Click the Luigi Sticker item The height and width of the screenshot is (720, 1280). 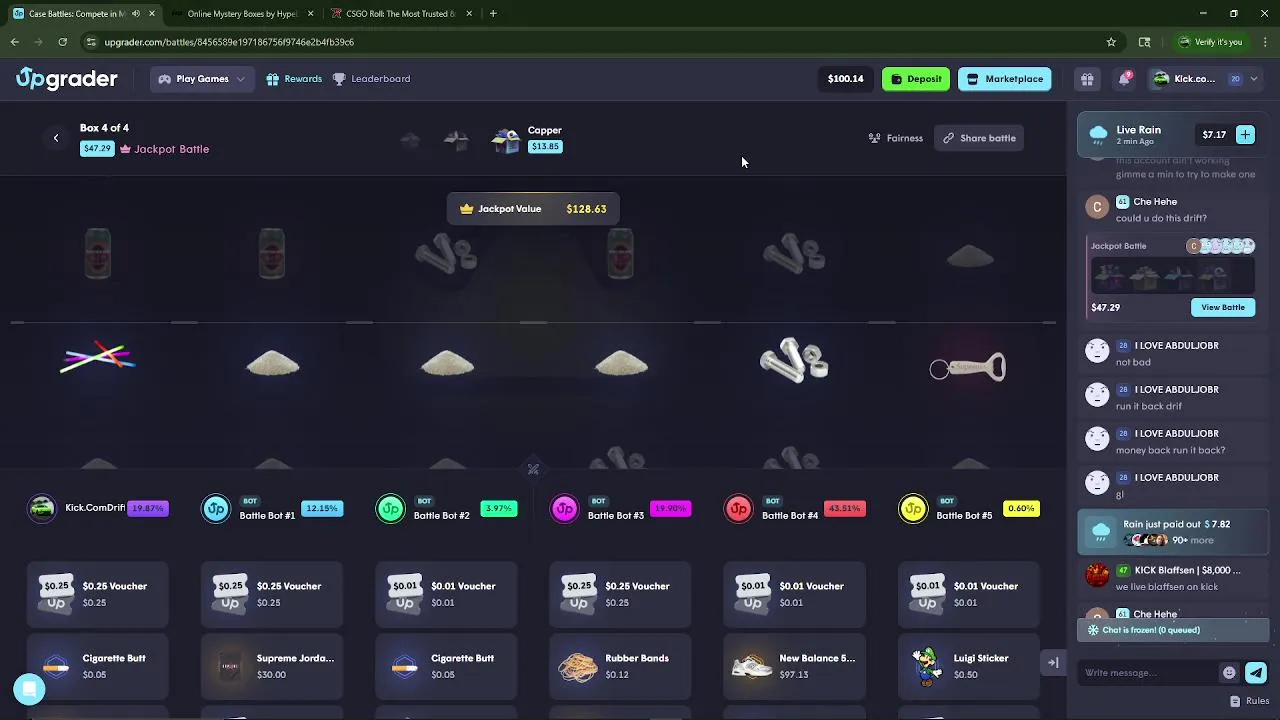(x=967, y=666)
